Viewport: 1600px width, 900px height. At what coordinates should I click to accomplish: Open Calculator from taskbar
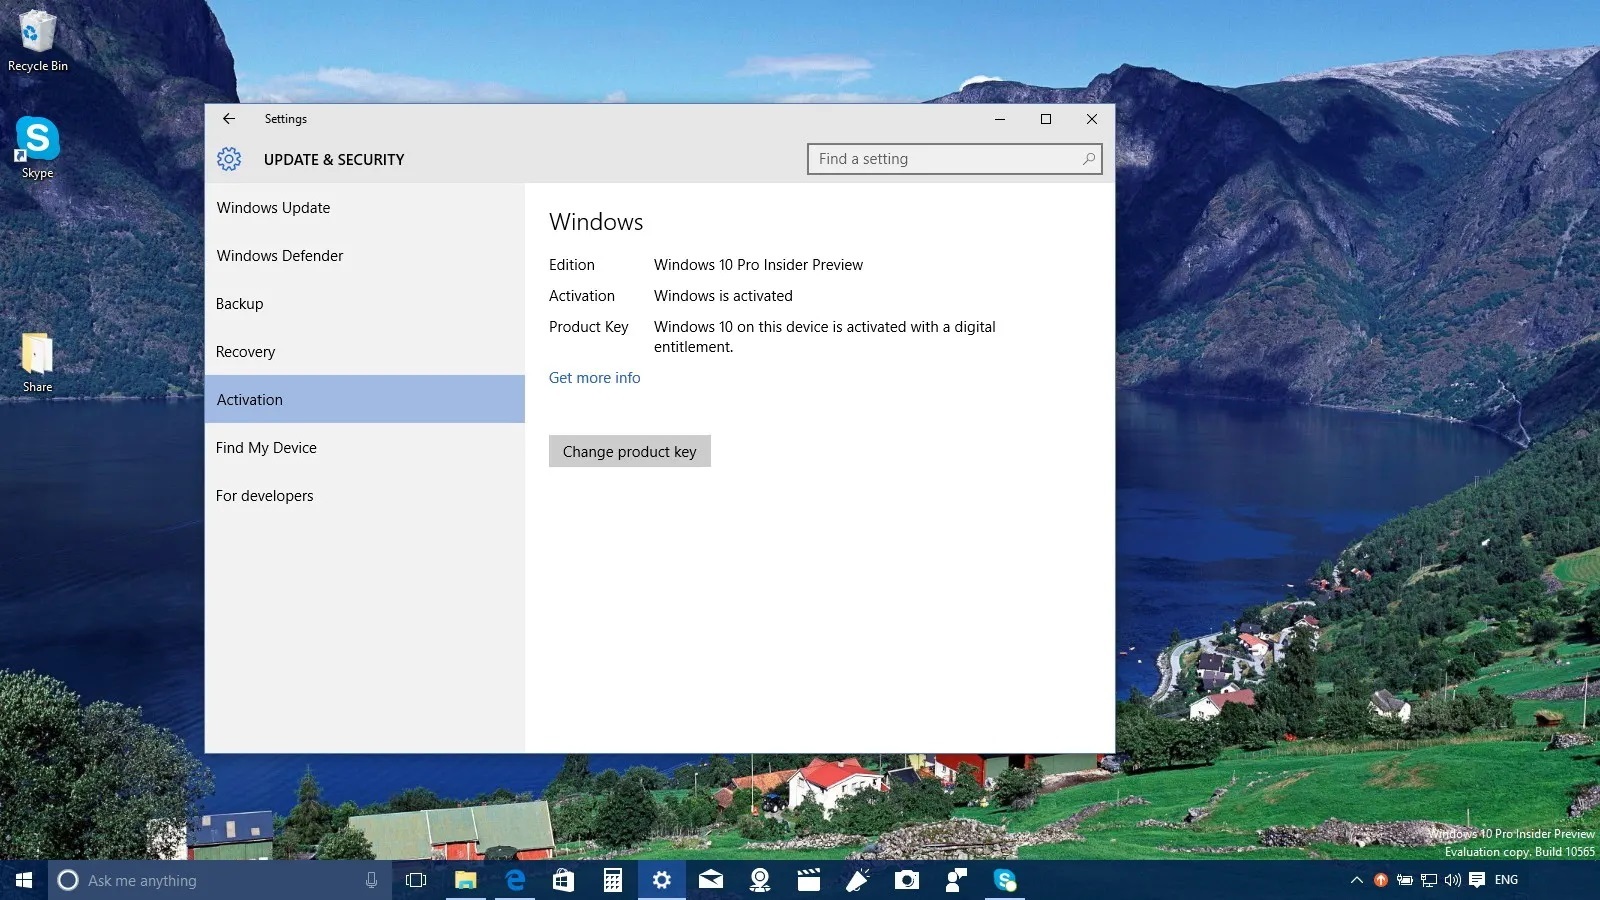point(613,880)
